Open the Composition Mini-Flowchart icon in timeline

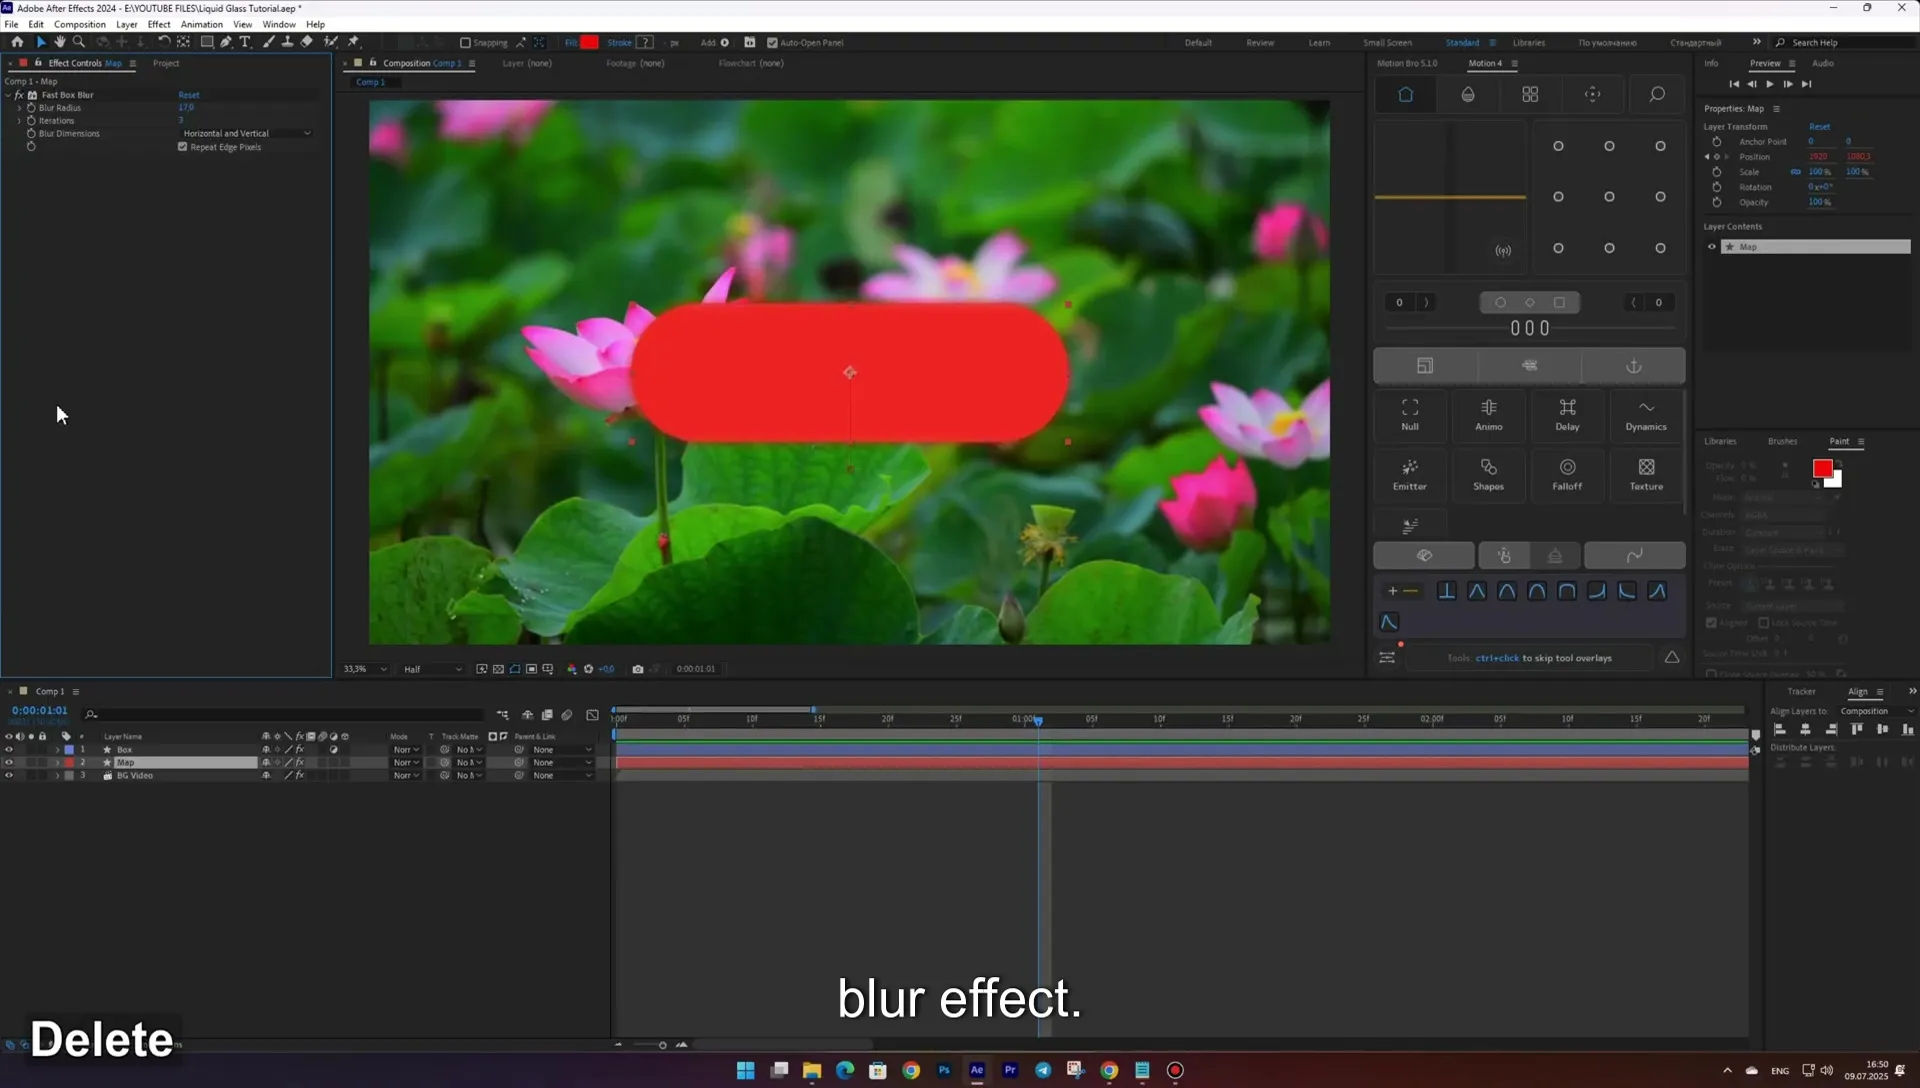pos(503,714)
